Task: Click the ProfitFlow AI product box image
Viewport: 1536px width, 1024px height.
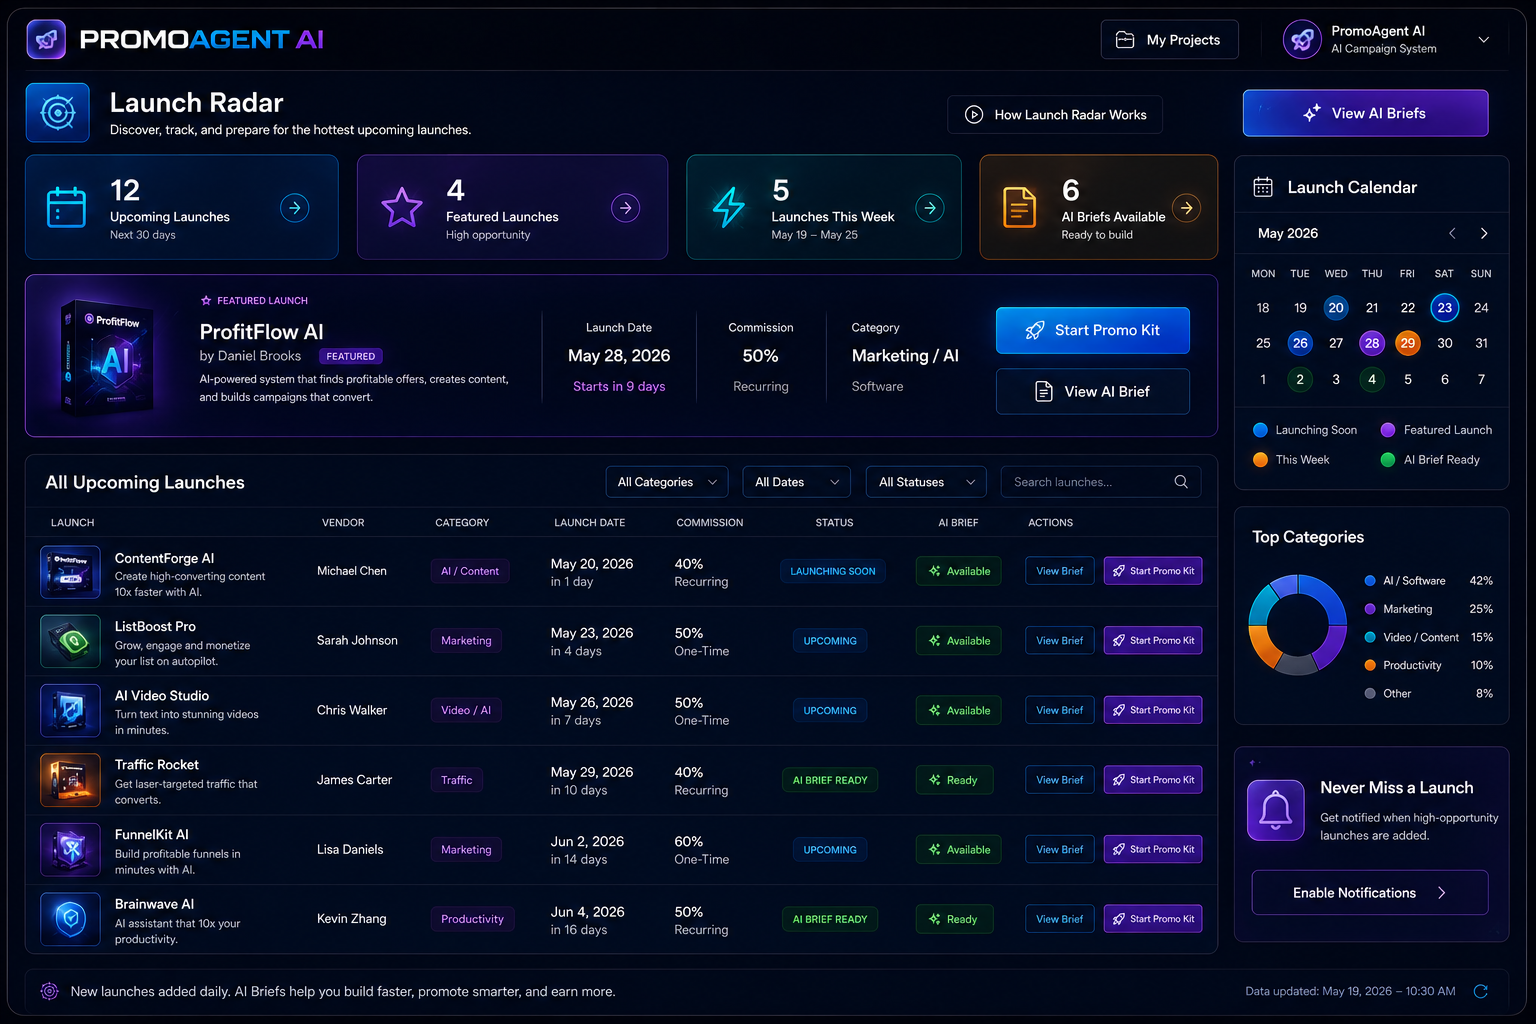Action: pos(108,356)
